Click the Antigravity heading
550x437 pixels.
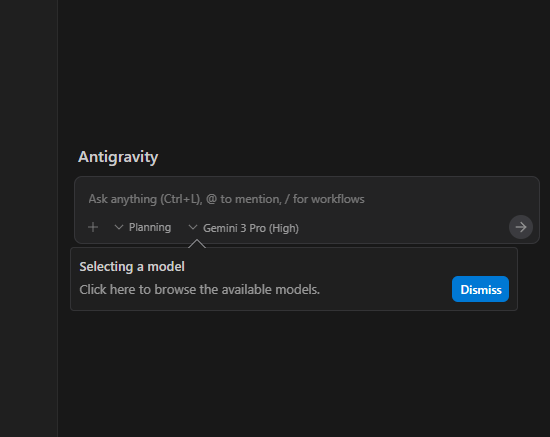(118, 157)
